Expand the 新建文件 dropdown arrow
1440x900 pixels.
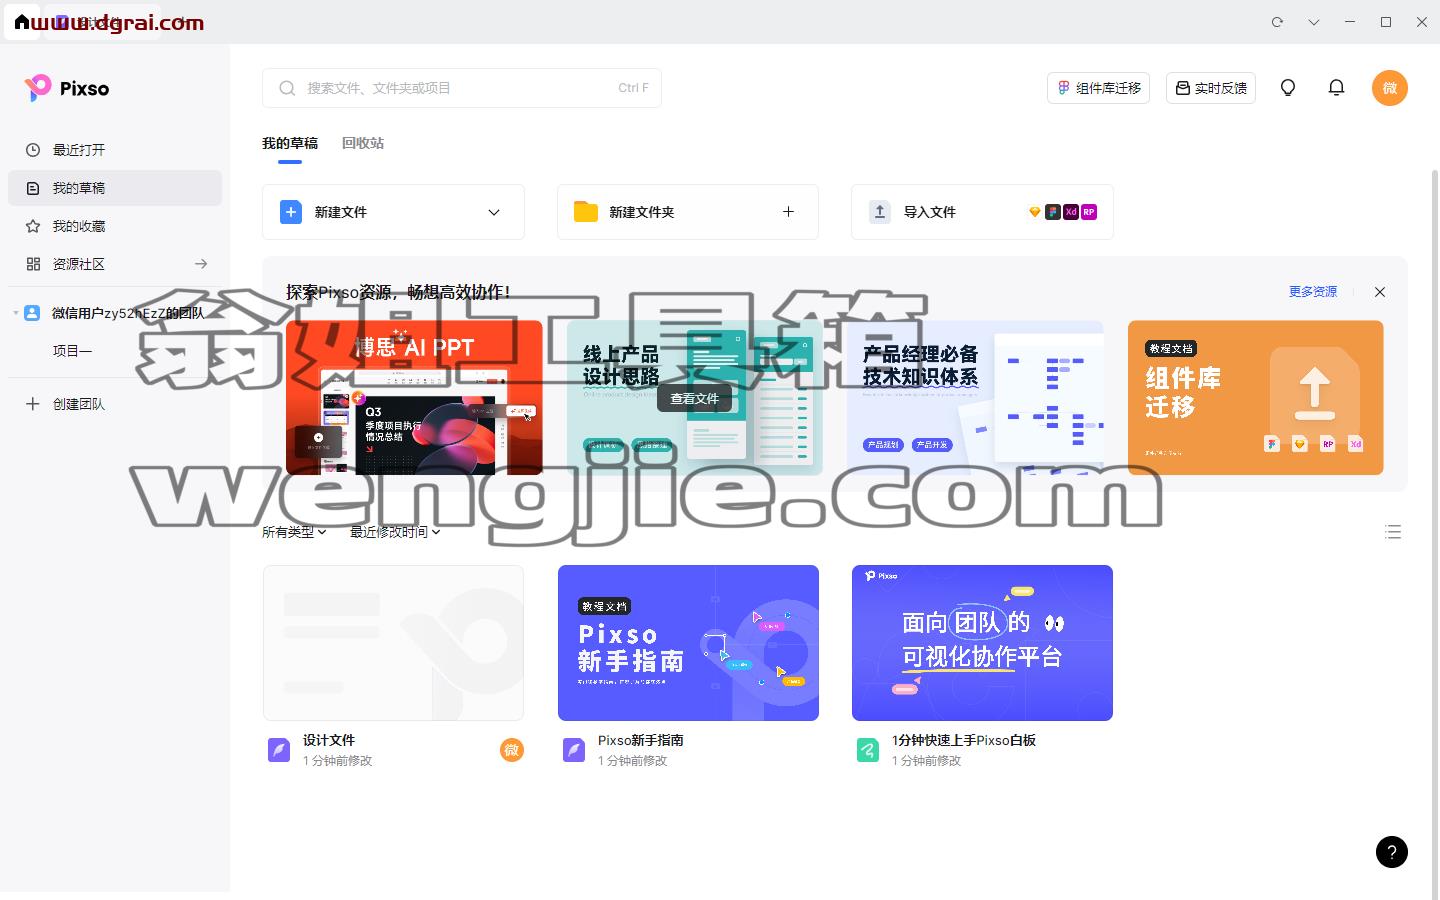coord(494,212)
